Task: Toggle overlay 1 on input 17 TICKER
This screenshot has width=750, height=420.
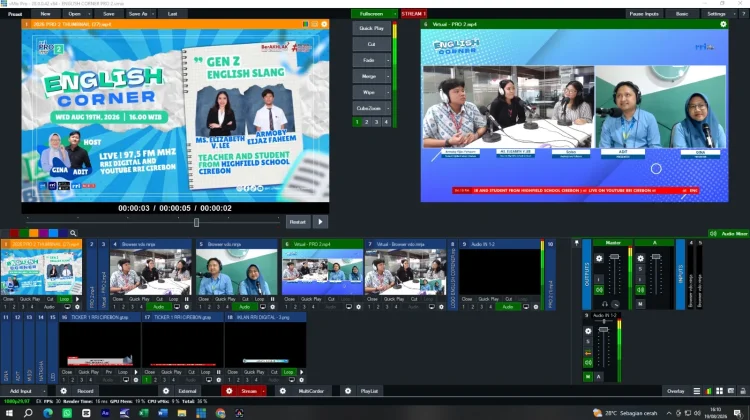Action: tap(146, 380)
